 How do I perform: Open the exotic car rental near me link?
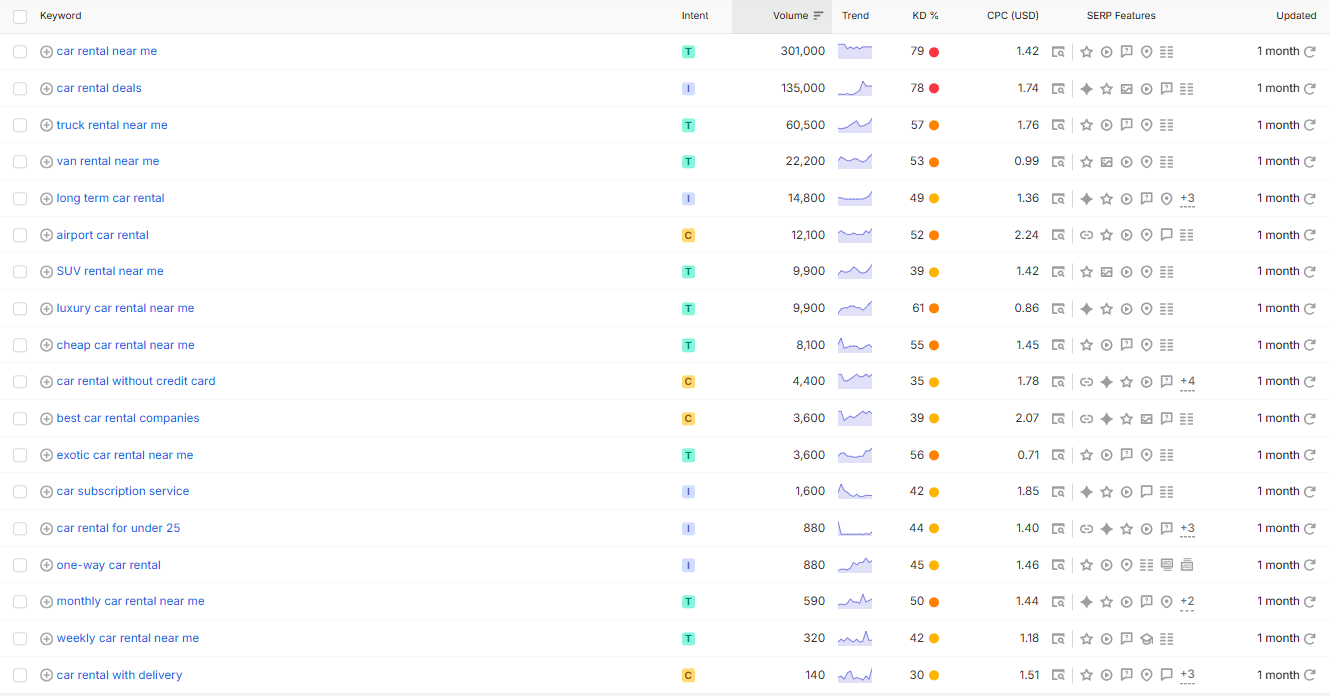[x=125, y=455]
